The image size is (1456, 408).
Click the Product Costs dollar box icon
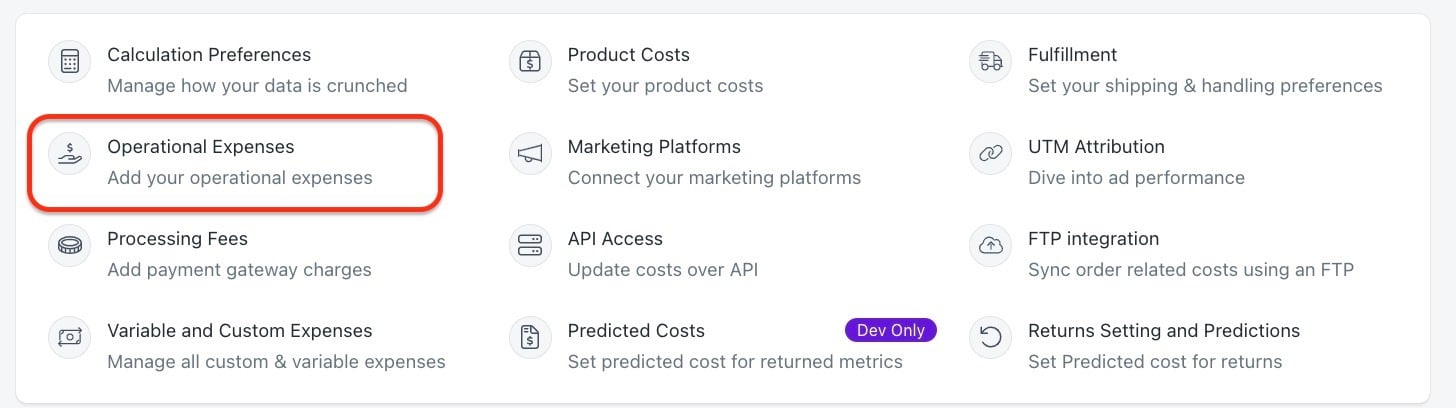[x=530, y=62]
